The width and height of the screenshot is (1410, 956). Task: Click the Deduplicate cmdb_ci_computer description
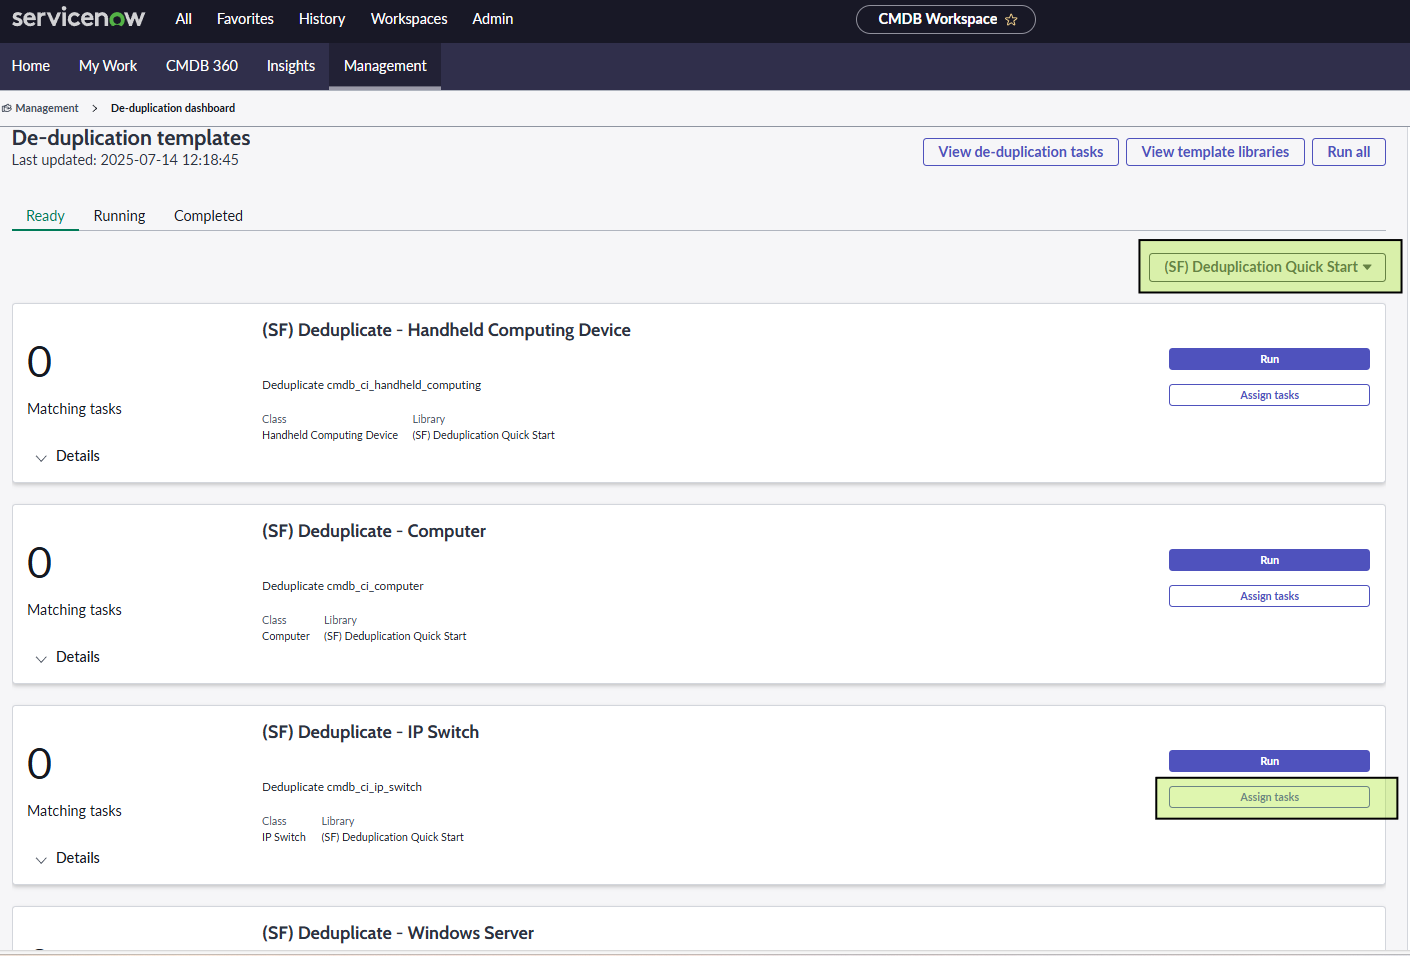pyautogui.click(x=343, y=586)
